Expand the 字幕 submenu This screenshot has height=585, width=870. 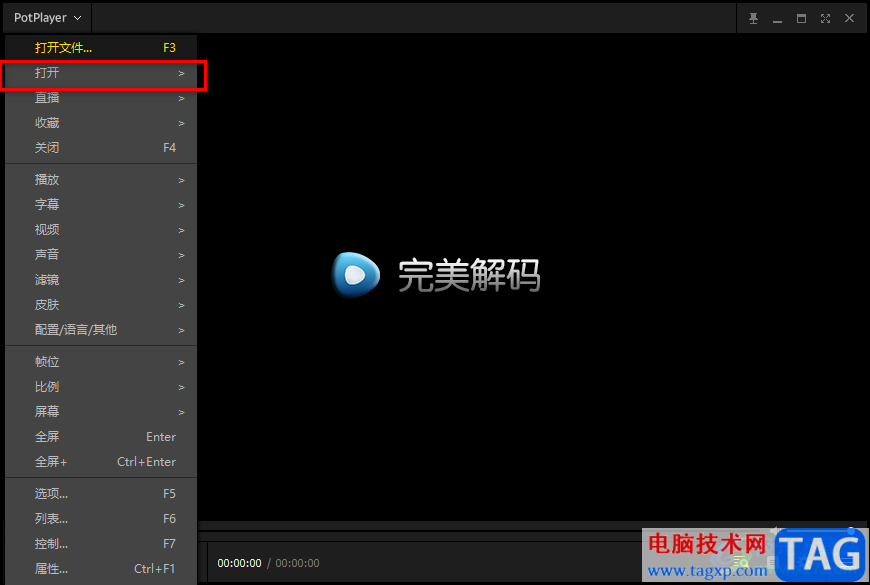click(x=101, y=205)
